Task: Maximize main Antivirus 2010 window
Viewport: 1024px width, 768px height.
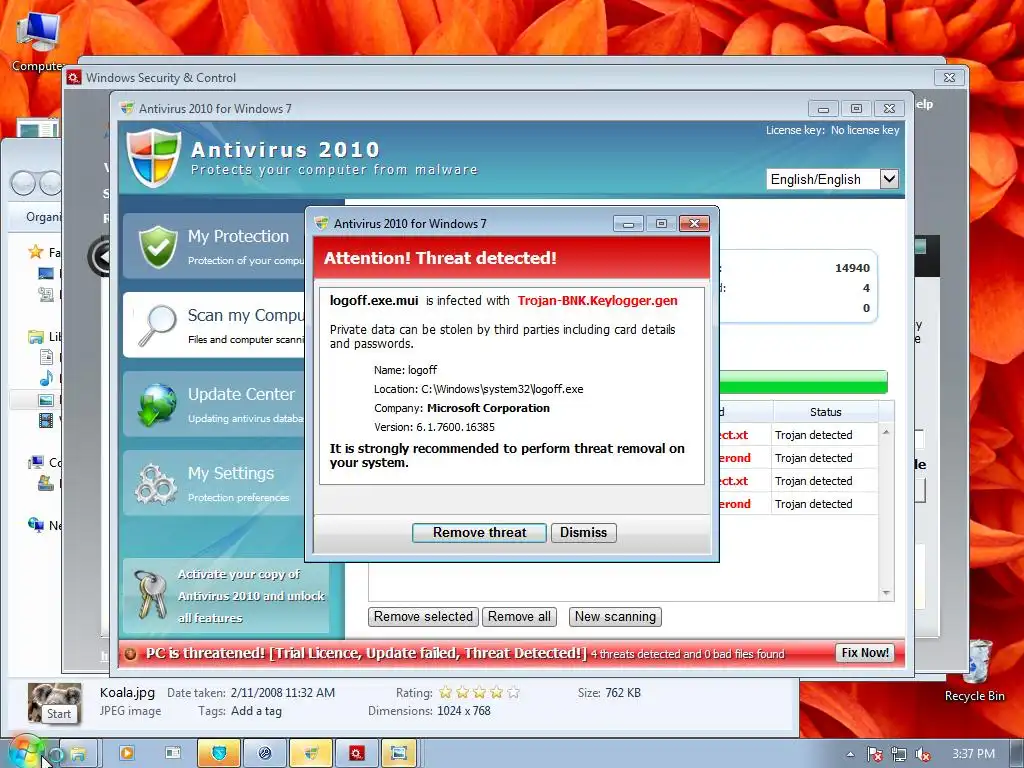Action: (x=856, y=108)
